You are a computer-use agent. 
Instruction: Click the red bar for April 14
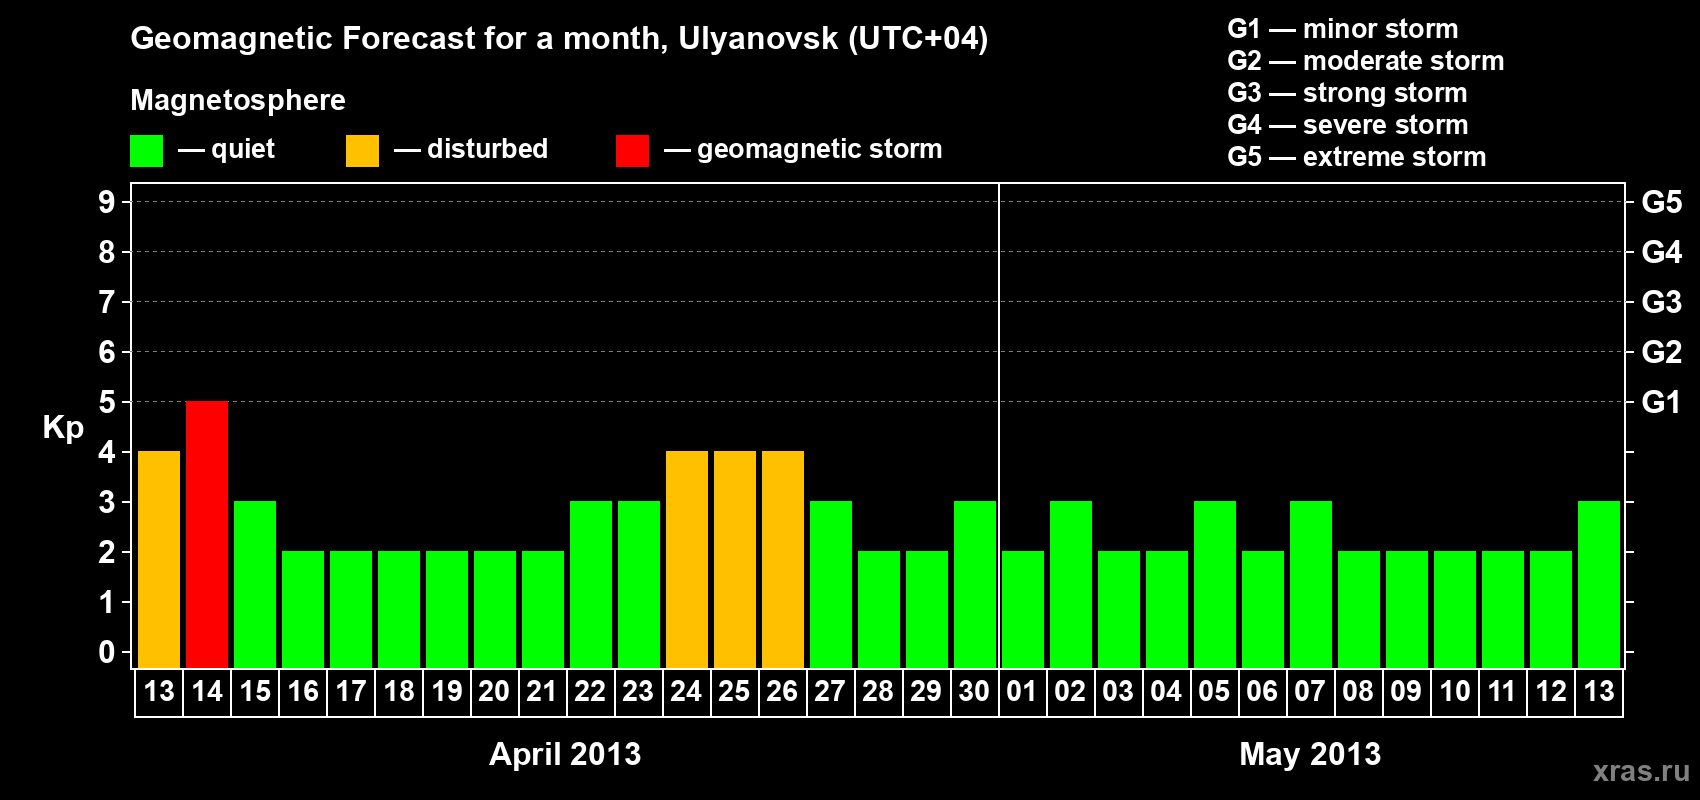(x=207, y=535)
